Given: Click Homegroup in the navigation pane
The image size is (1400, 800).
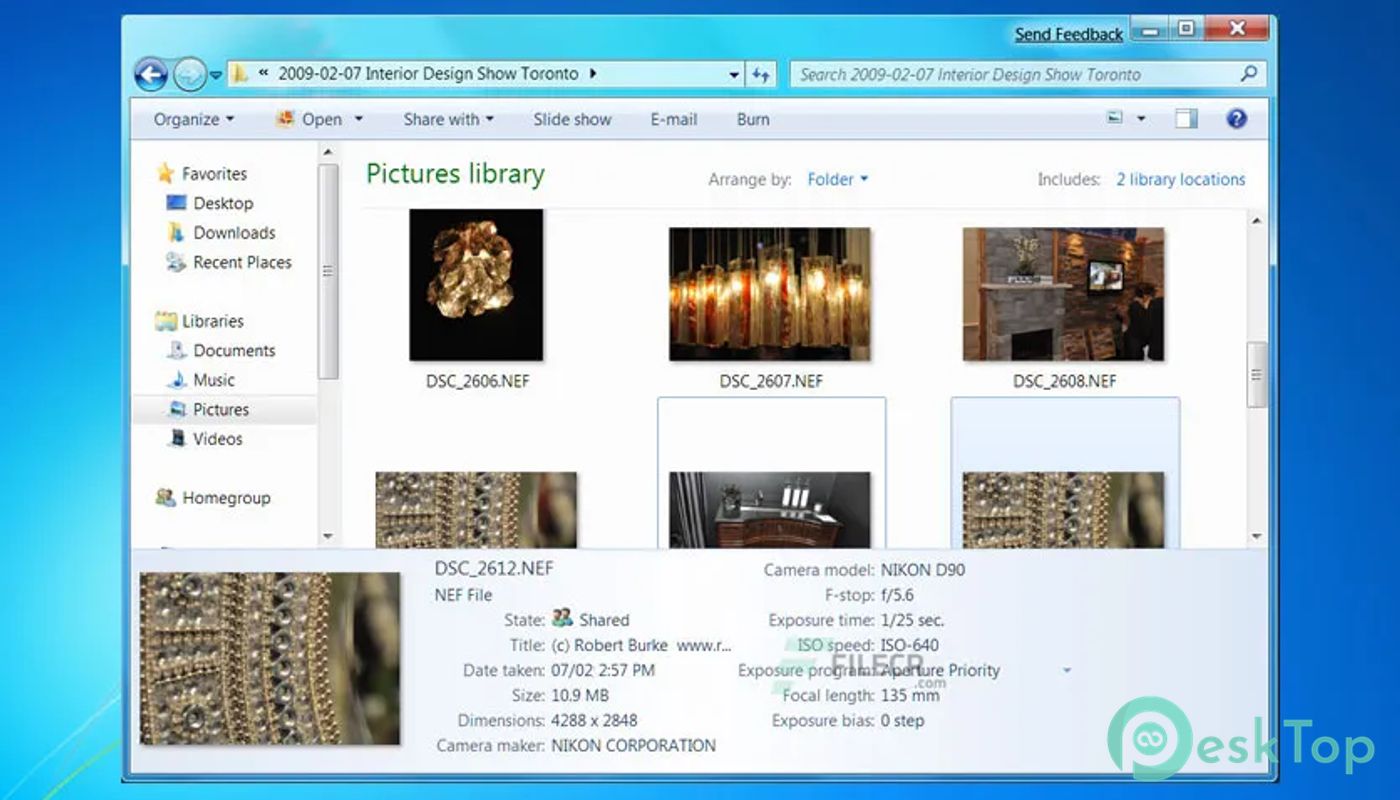Looking at the screenshot, I should [x=225, y=498].
